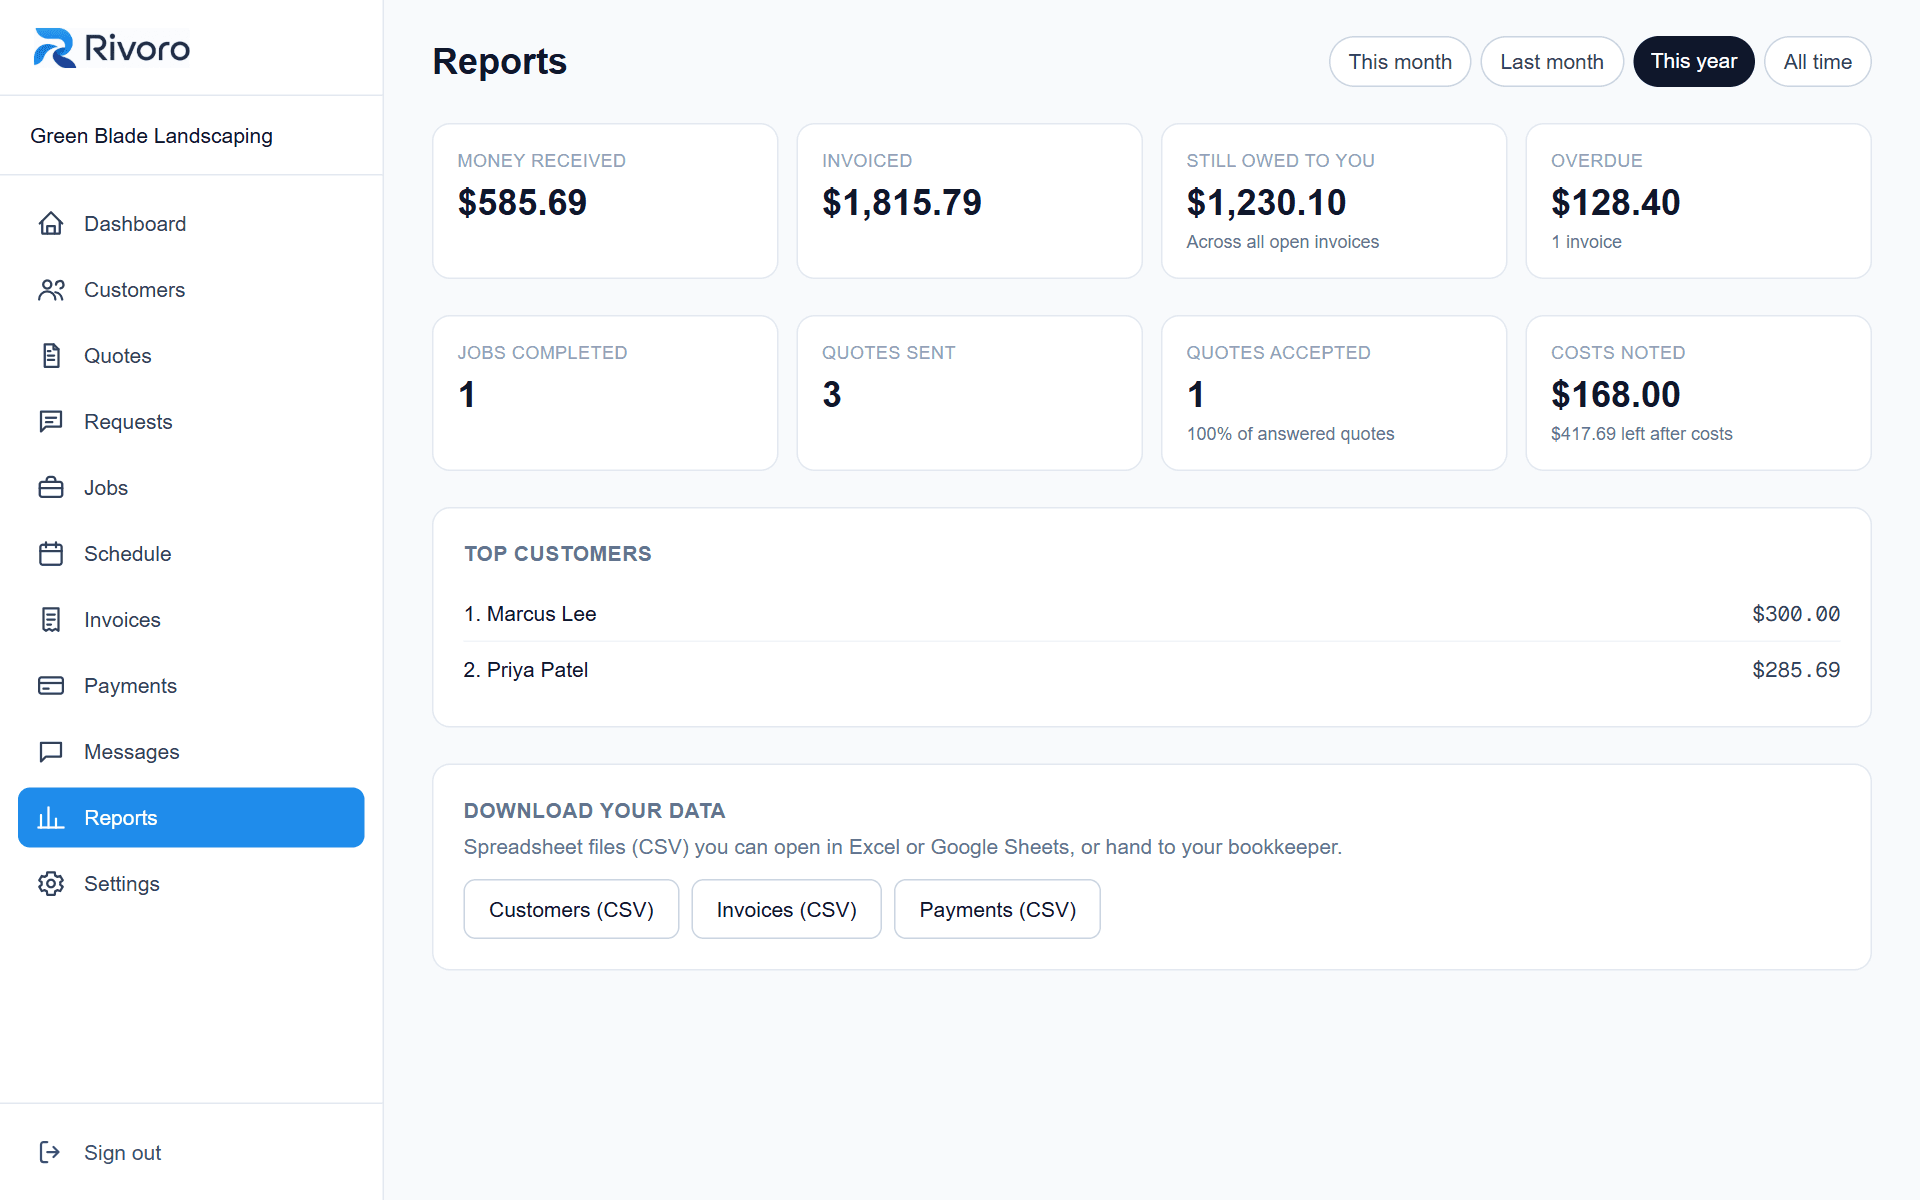Image resolution: width=1920 pixels, height=1200 pixels.
Task: Click the Download Your Data heading
Action: click(x=595, y=811)
